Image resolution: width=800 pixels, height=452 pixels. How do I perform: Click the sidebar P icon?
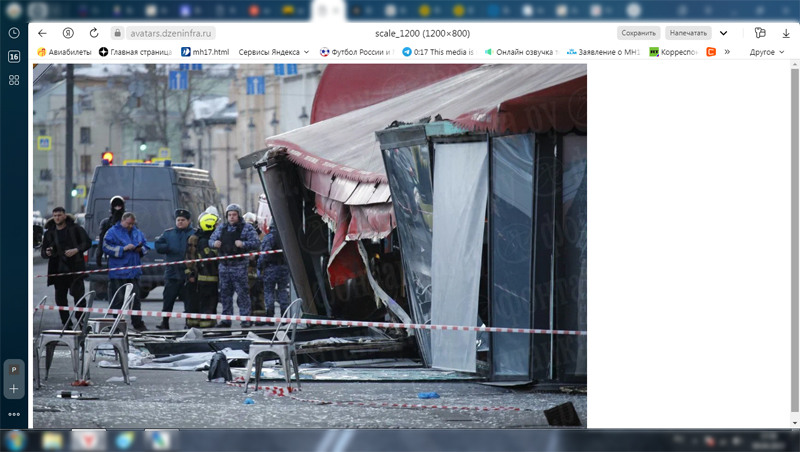(x=14, y=369)
